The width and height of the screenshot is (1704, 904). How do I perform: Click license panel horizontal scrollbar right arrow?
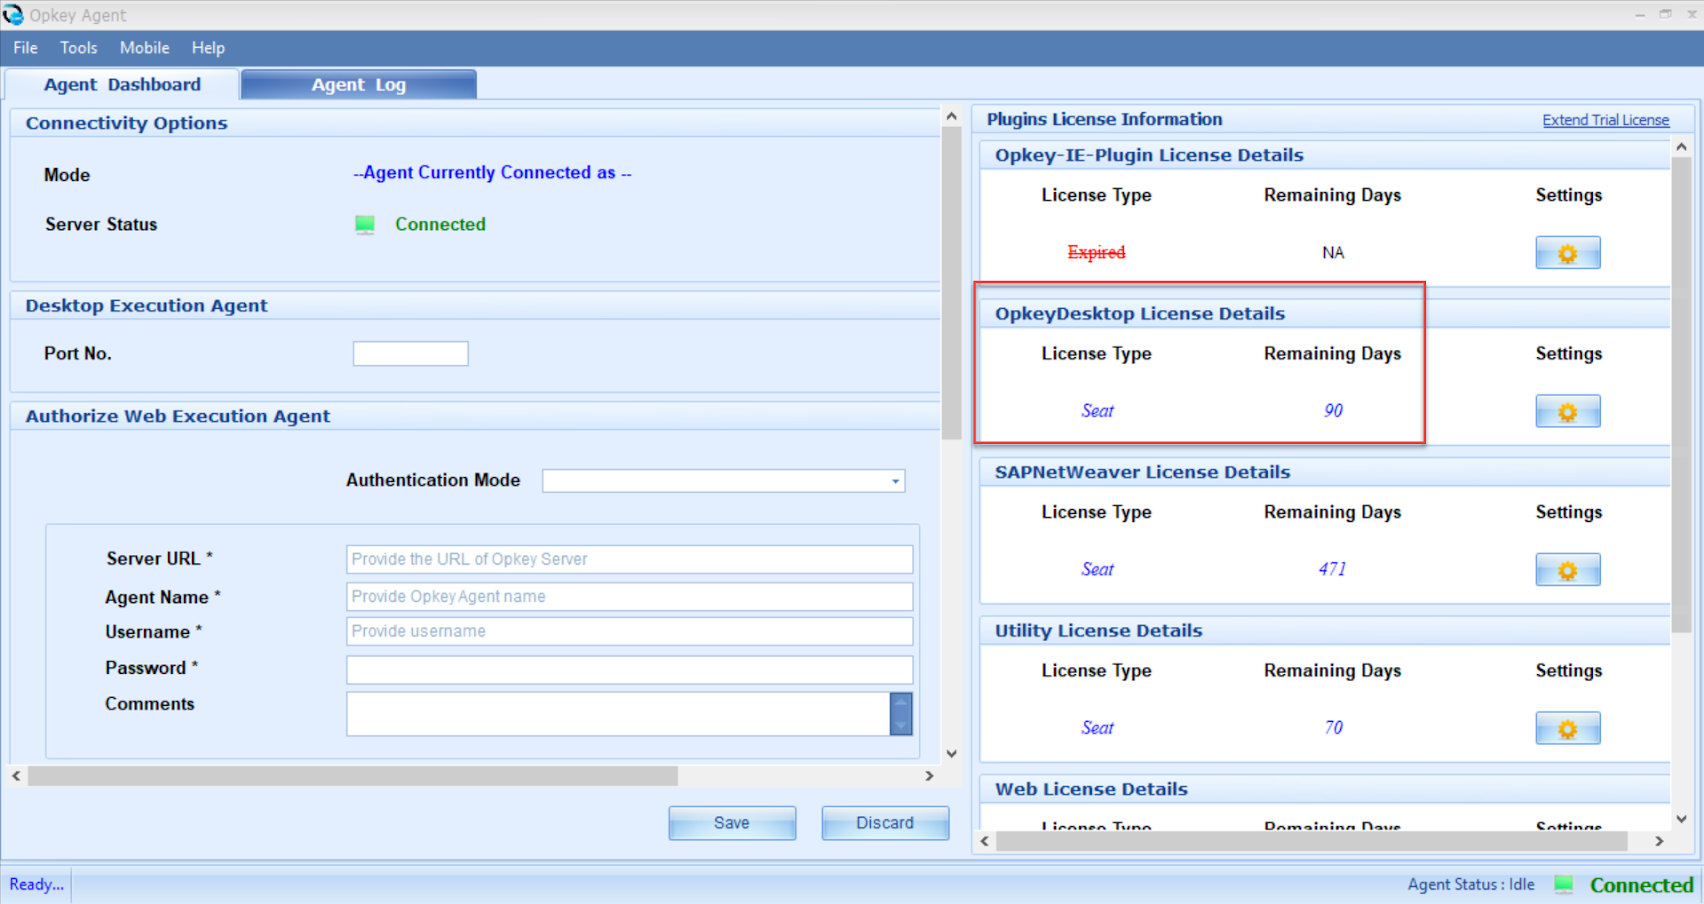1659,841
